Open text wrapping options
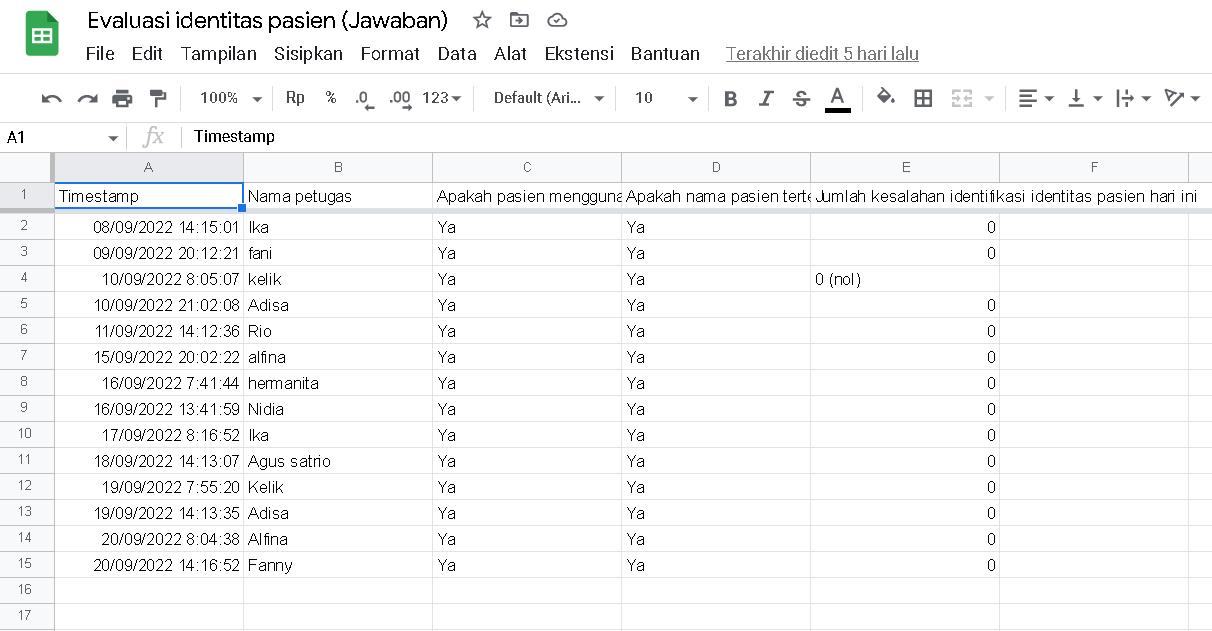 1133,98
